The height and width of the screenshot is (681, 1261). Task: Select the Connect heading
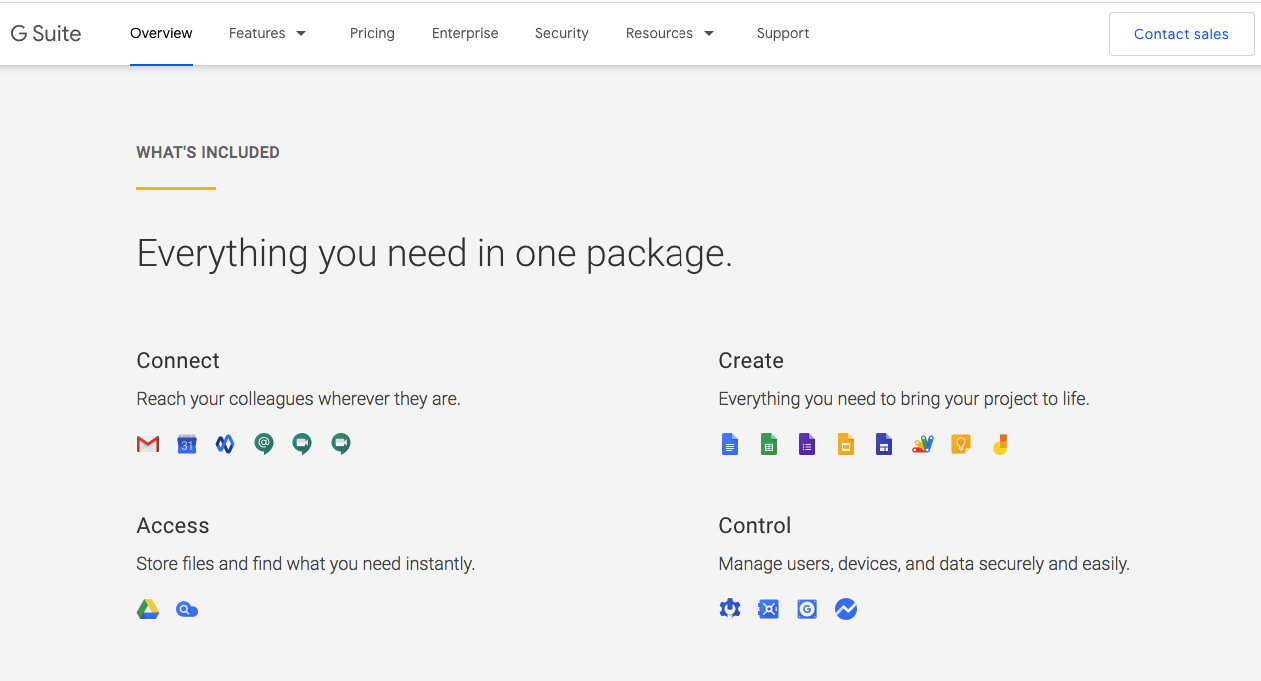click(x=178, y=361)
